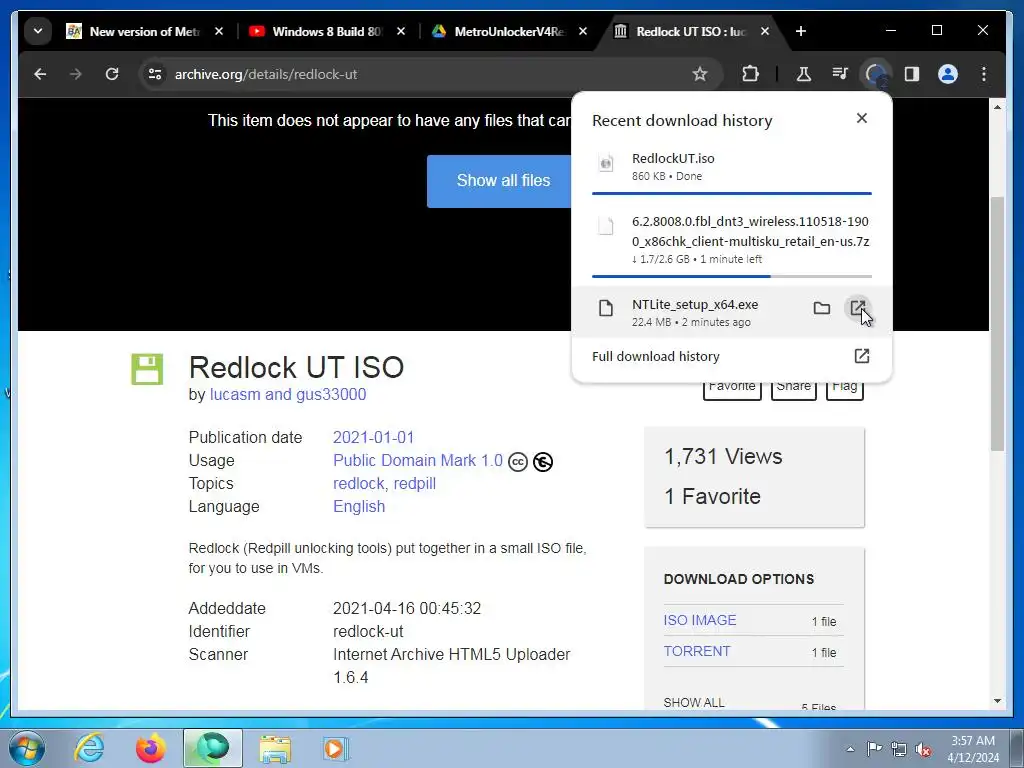Download the TORRENT option

(x=697, y=651)
